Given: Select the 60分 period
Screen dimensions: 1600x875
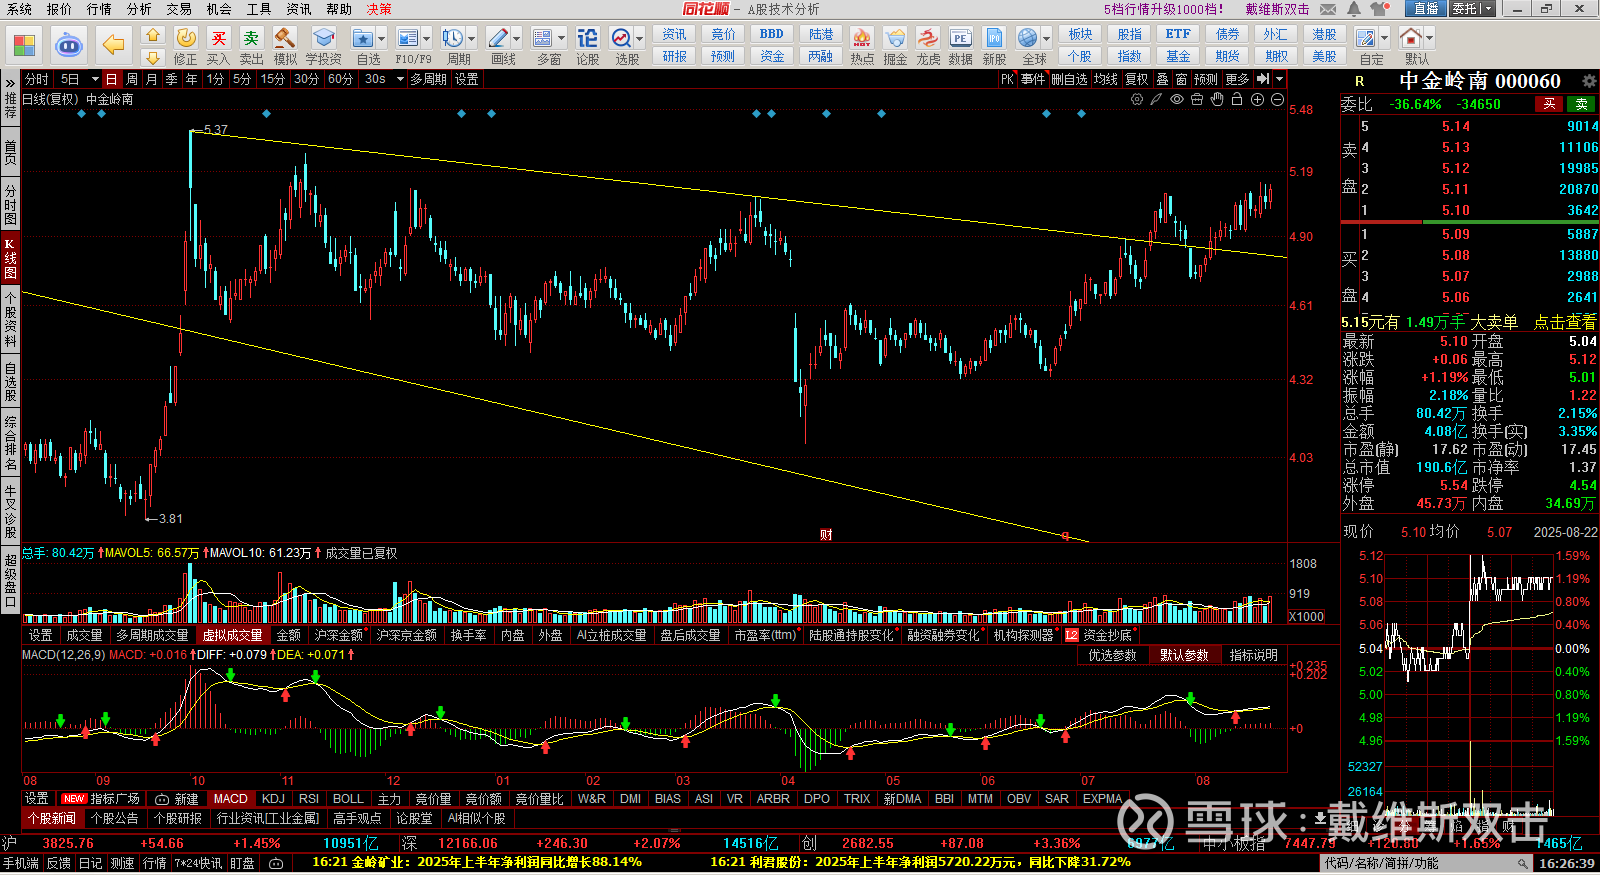Looking at the screenshot, I should tap(340, 79).
